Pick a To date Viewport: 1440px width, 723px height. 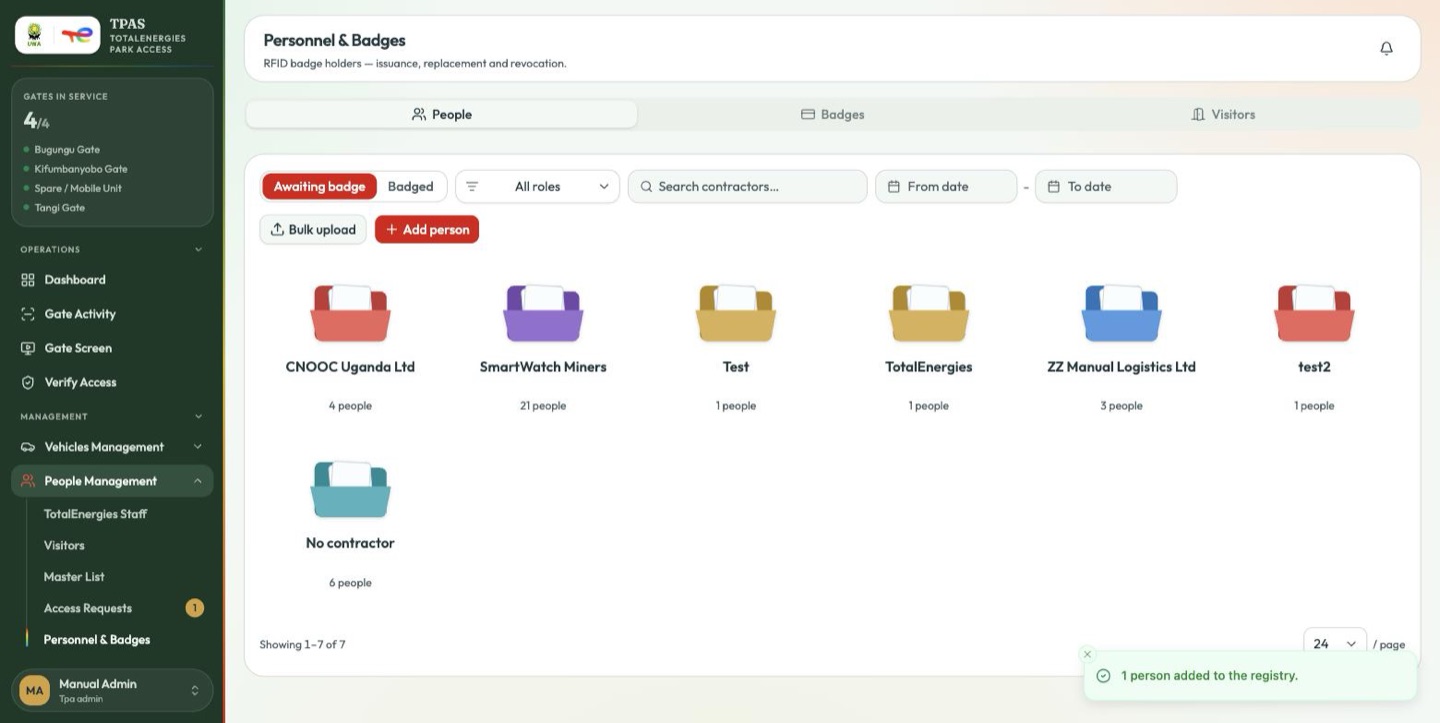point(1106,186)
